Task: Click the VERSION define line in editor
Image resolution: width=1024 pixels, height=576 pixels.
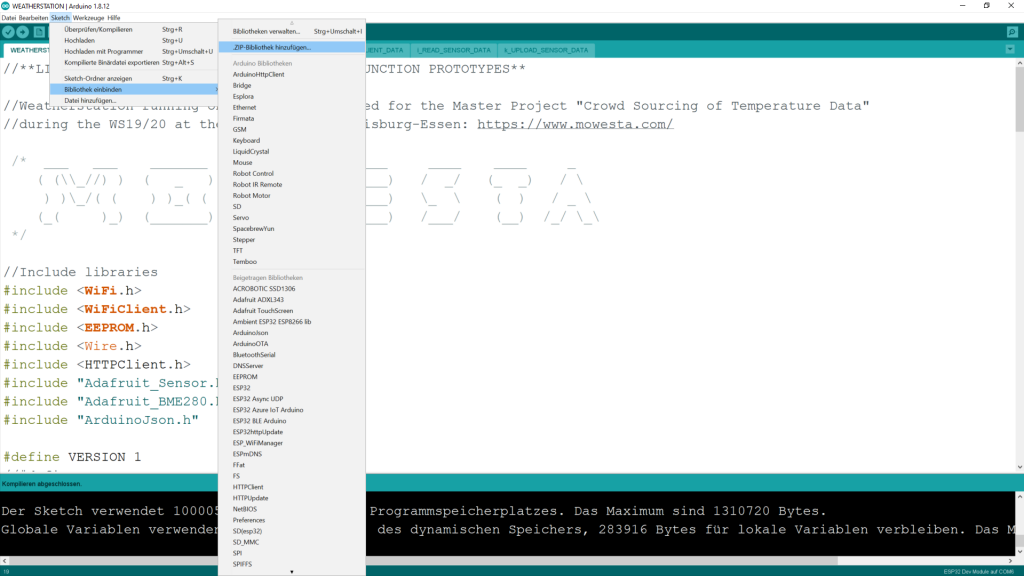Action: pos(72,457)
